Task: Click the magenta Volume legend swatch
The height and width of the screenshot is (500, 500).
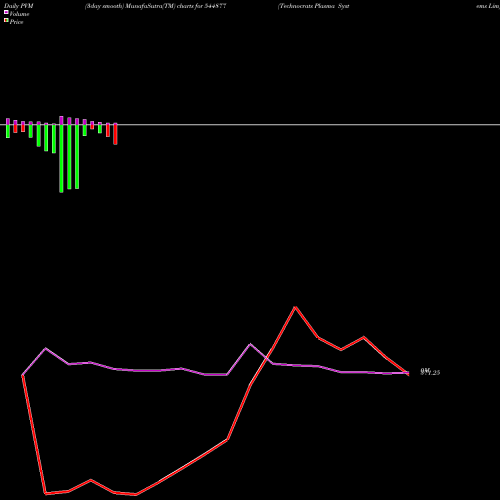Action: (6, 12)
